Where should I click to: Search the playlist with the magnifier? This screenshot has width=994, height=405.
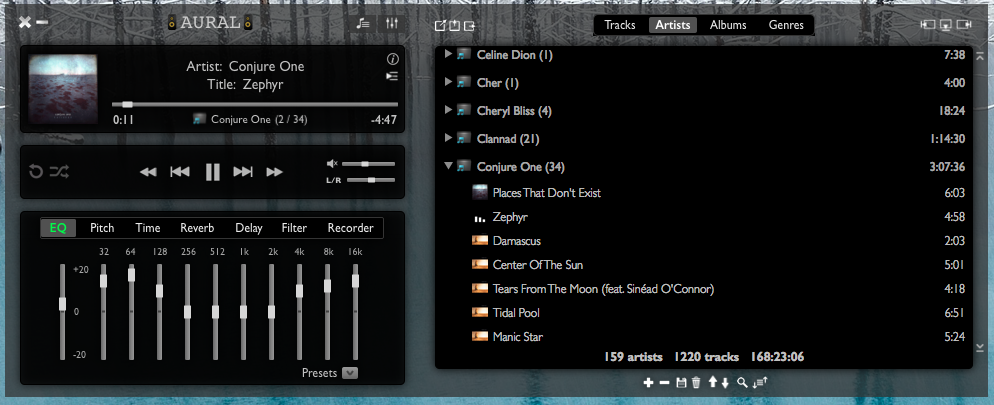[742, 382]
